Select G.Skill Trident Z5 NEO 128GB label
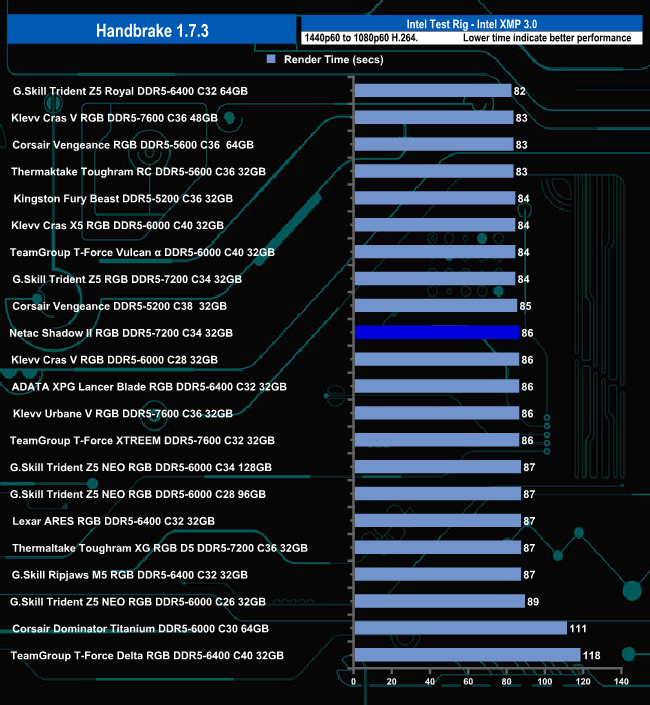650x705 pixels. (x=141, y=468)
